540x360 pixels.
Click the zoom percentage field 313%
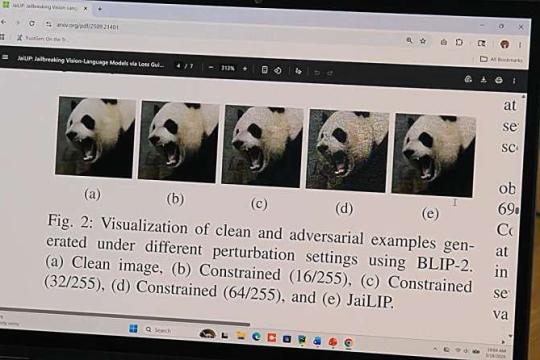point(228,68)
